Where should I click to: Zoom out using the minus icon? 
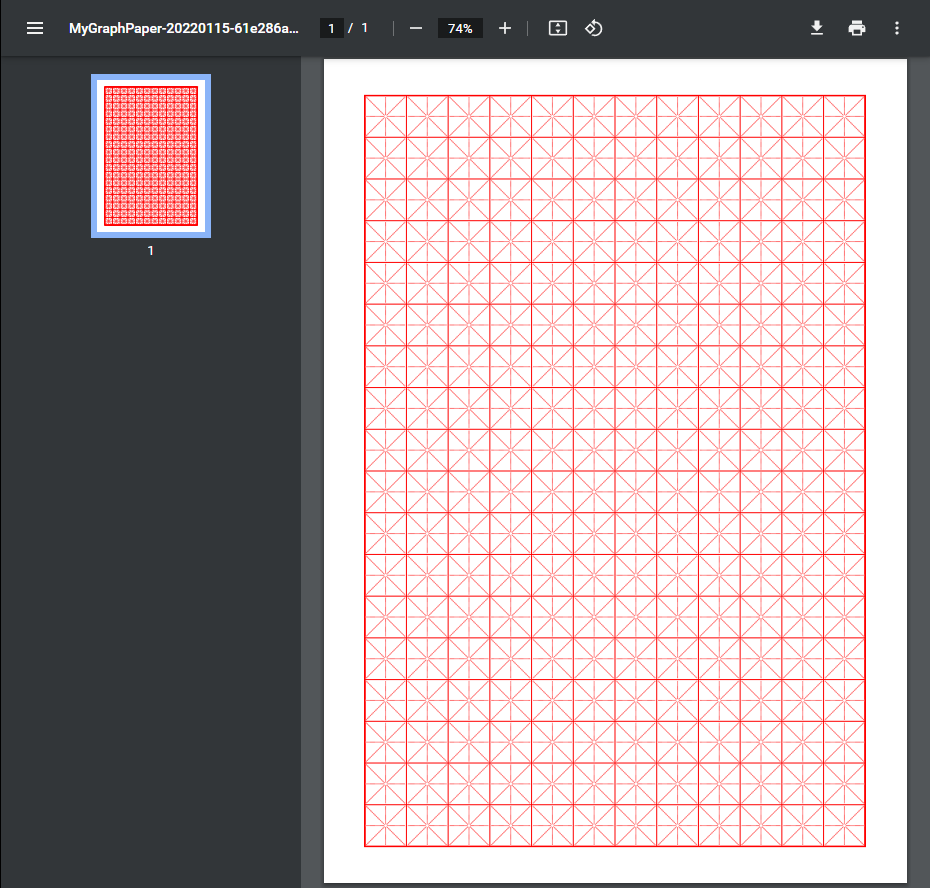(416, 28)
